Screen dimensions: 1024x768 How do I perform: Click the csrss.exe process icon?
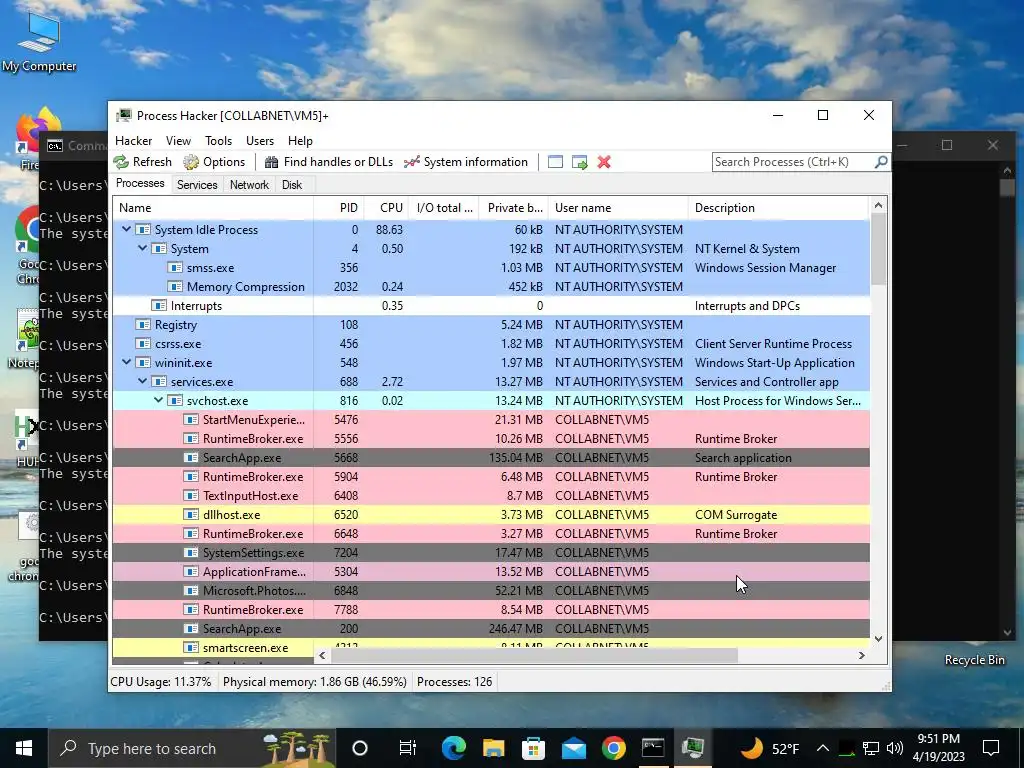142,344
